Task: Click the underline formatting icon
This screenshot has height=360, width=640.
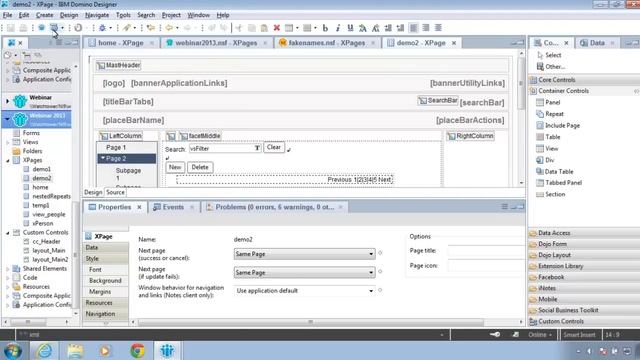Action: [350, 28]
